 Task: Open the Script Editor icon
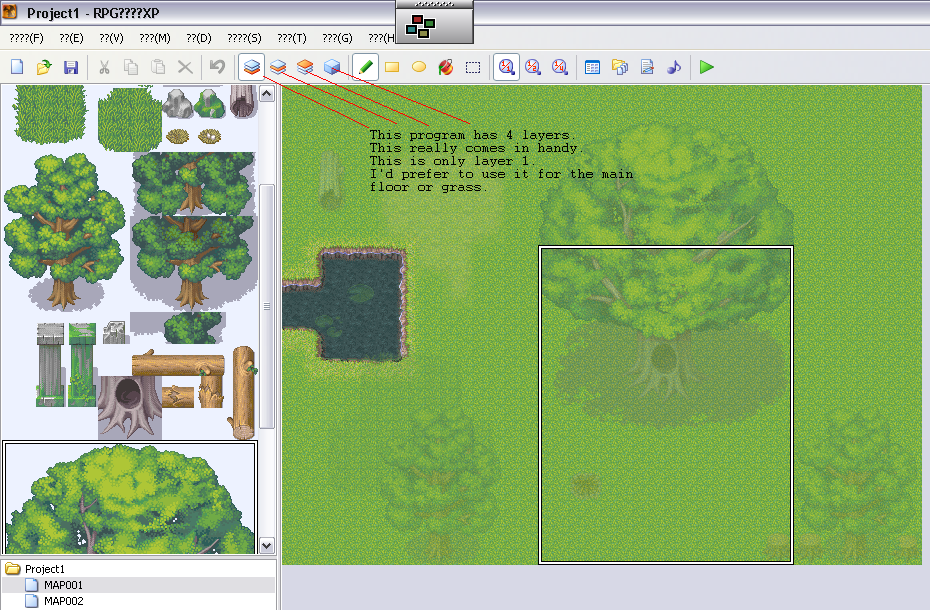[647, 67]
